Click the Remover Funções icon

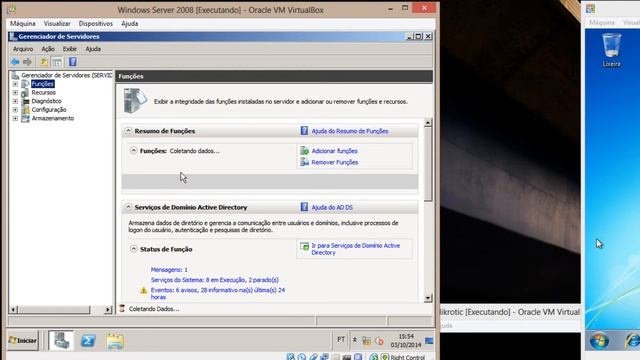click(304, 162)
